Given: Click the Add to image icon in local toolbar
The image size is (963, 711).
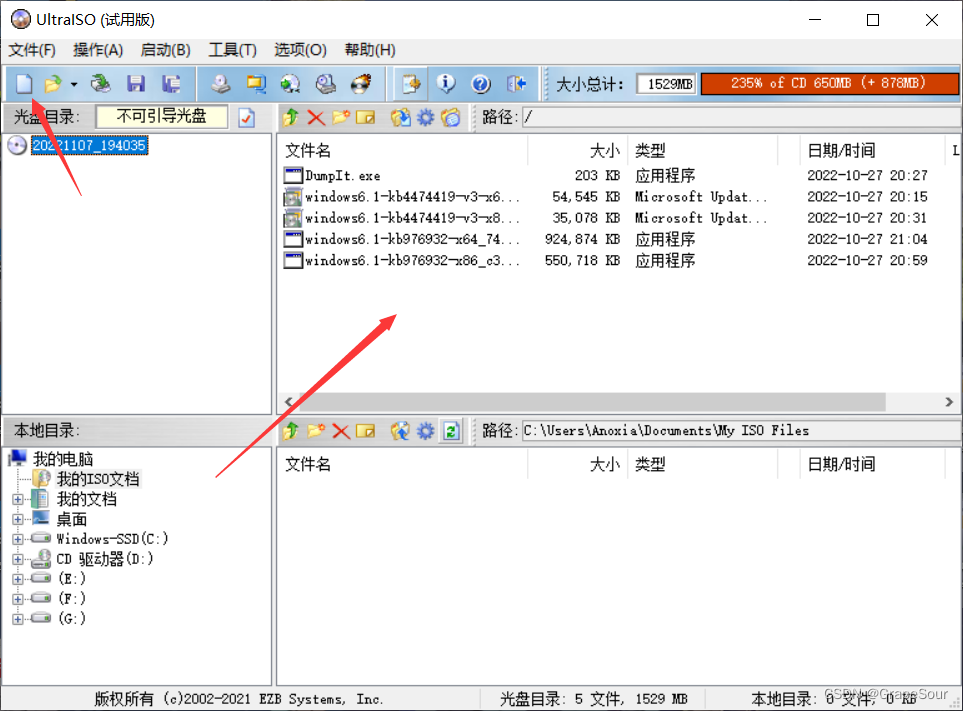Looking at the screenshot, I should (x=400, y=431).
